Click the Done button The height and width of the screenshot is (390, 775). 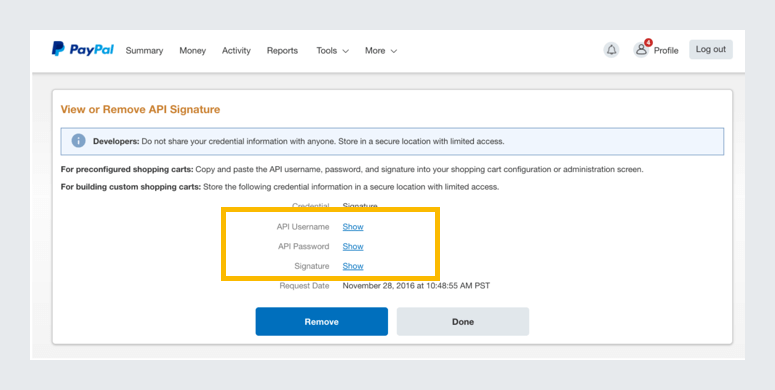[463, 322]
